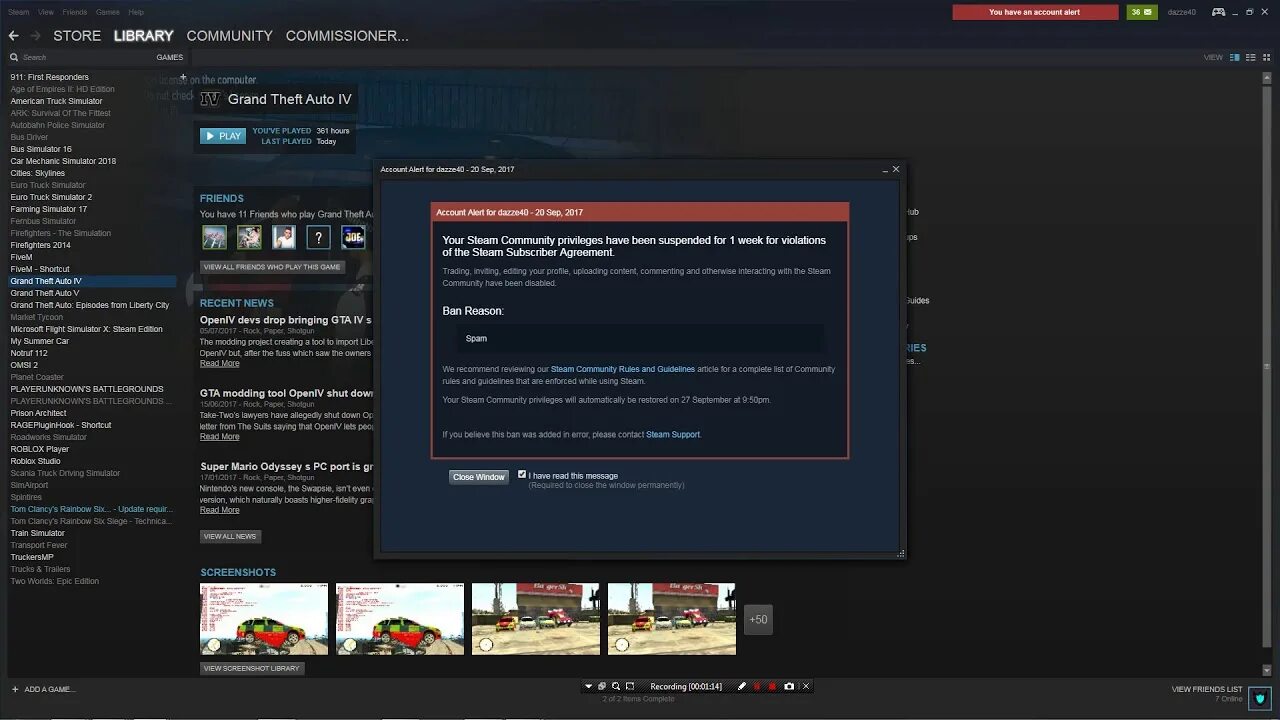This screenshot has height=720, width=1280.
Task: Open the Help menu
Action: [136, 12]
